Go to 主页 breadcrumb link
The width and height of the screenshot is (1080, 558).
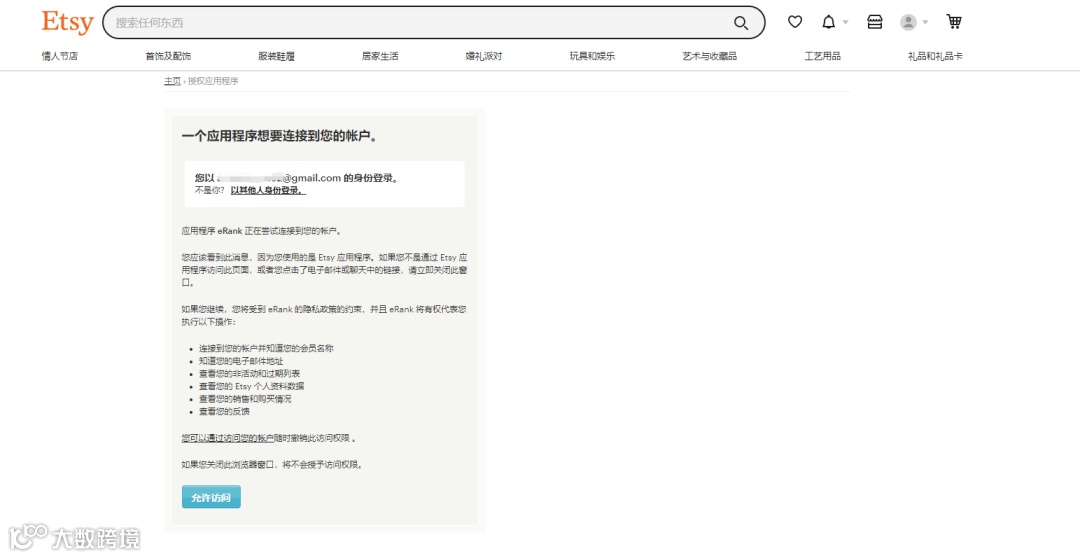(172, 81)
